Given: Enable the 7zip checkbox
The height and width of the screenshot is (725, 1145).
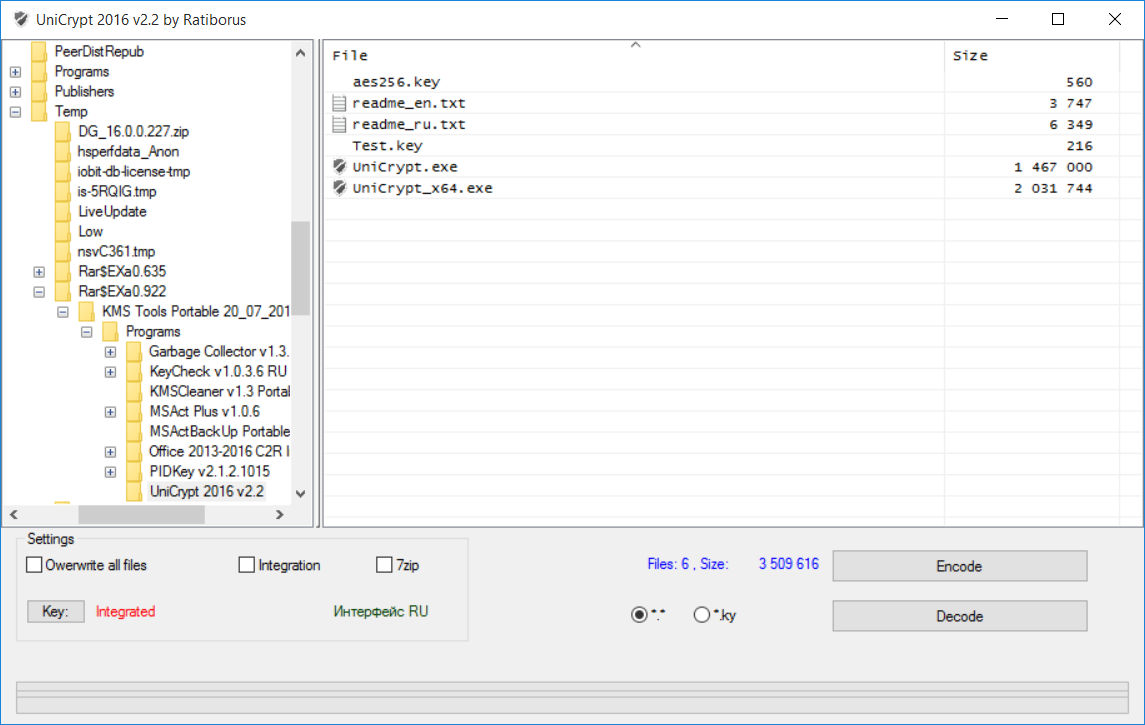Looking at the screenshot, I should (383, 564).
